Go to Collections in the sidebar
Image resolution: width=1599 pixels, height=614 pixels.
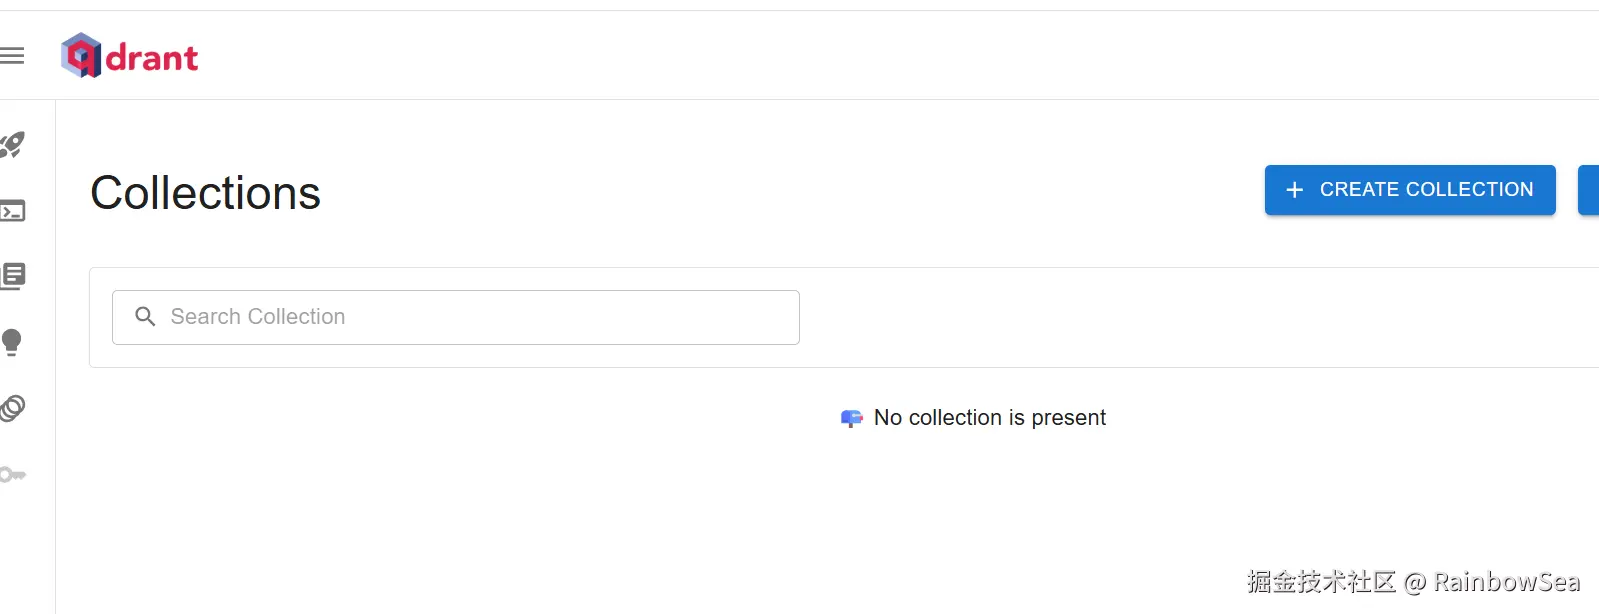pyautogui.click(x=13, y=276)
